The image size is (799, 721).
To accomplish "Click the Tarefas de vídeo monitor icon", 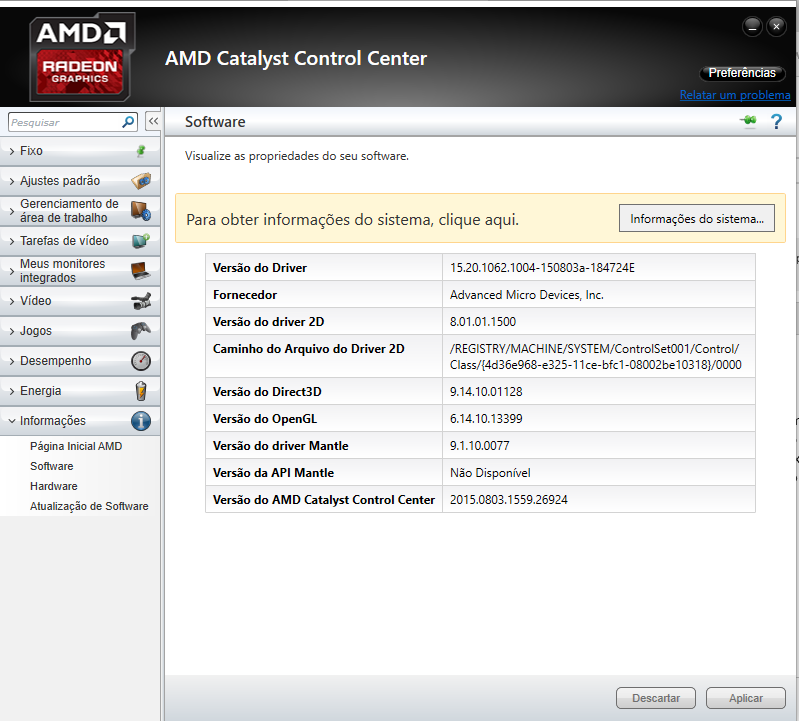I will 141,241.
